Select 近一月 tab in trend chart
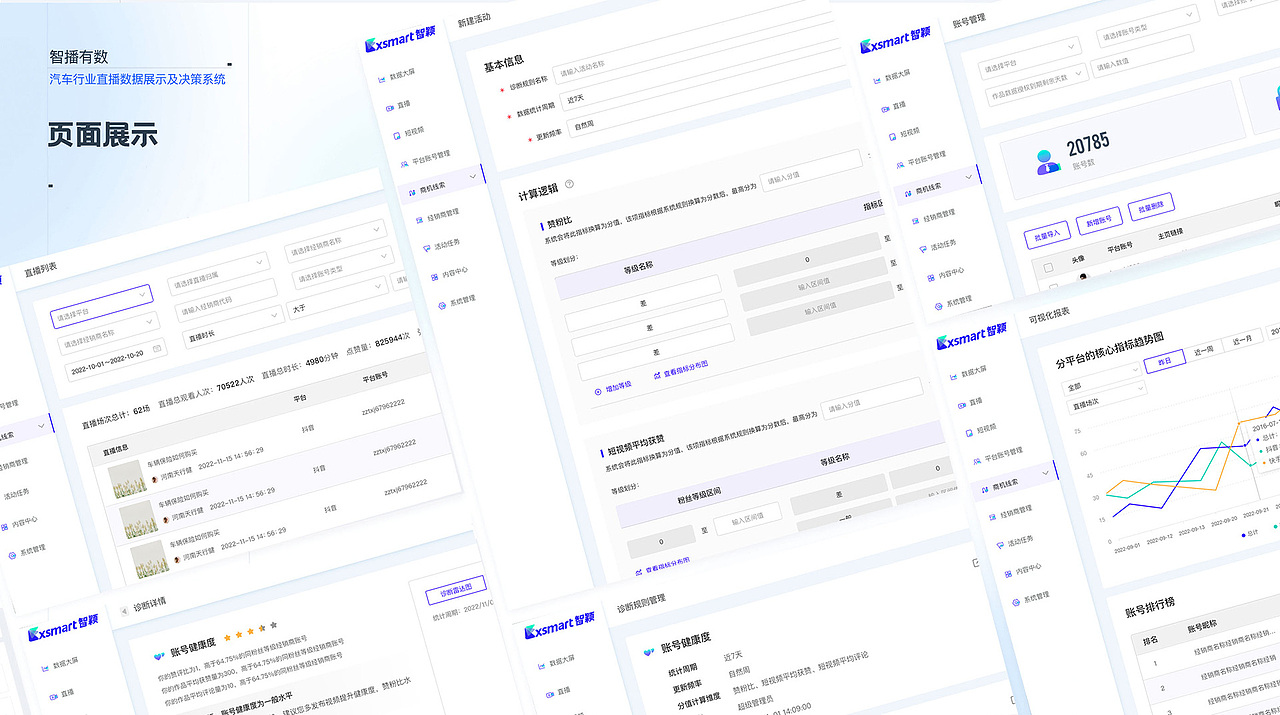1280x715 pixels. click(x=1242, y=339)
